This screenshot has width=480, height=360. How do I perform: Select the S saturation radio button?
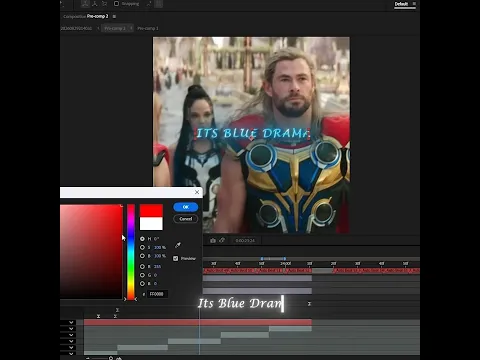(142, 247)
